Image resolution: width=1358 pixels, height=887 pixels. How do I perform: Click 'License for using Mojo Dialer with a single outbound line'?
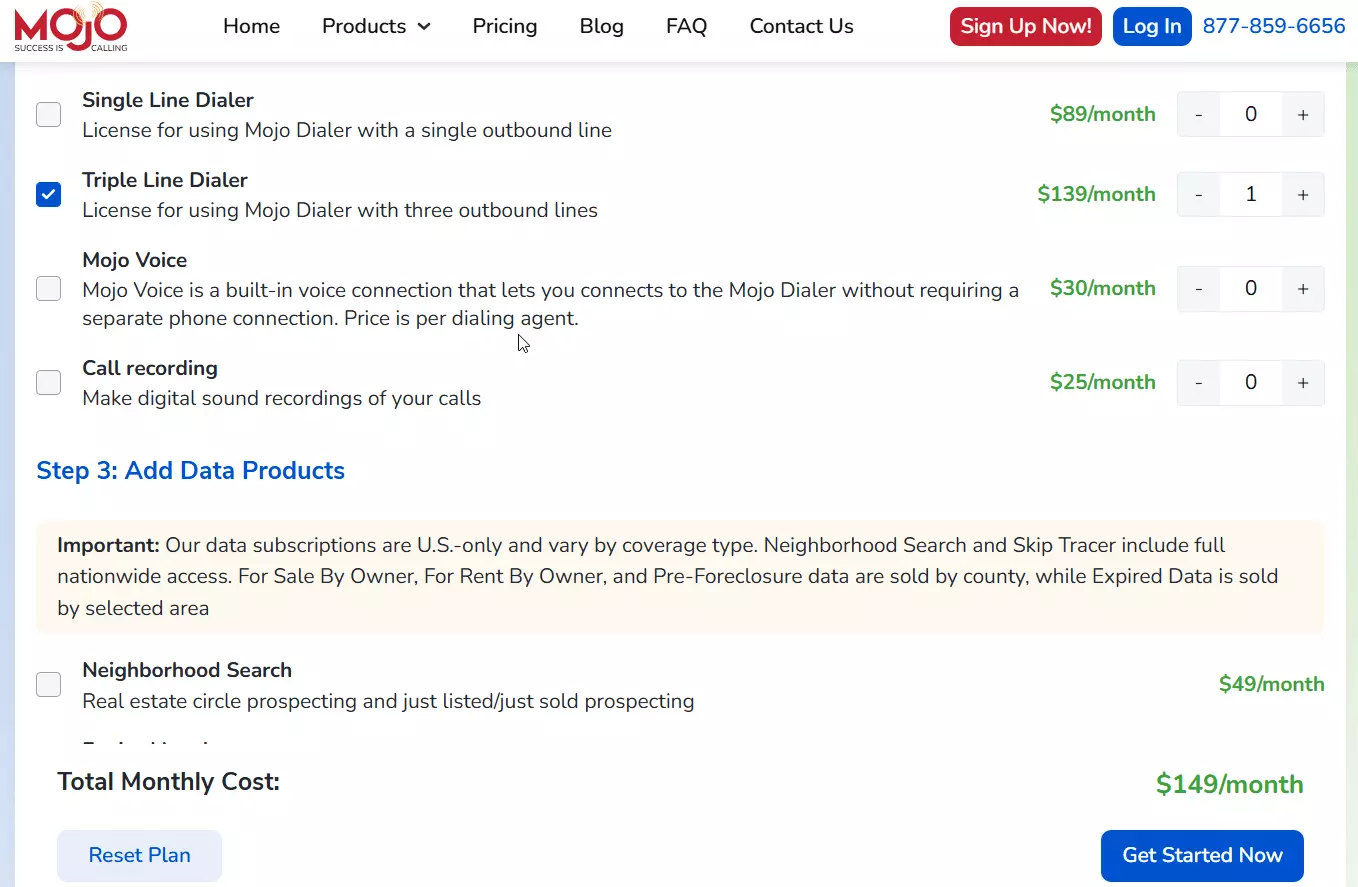(347, 130)
